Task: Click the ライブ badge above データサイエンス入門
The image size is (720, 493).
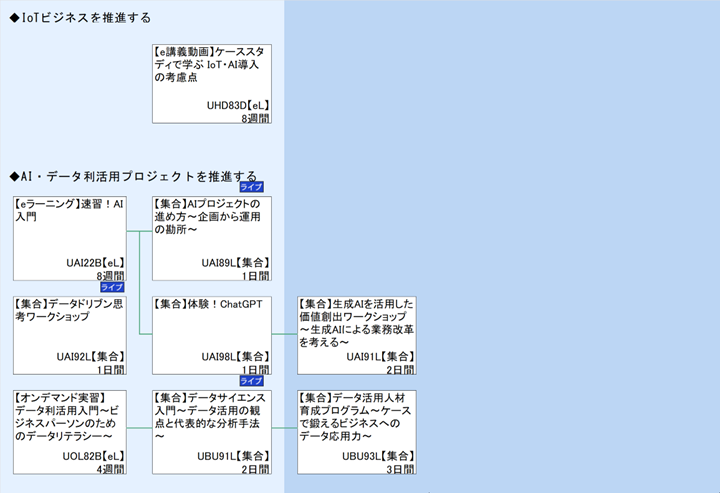Action: click(x=251, y=381)
